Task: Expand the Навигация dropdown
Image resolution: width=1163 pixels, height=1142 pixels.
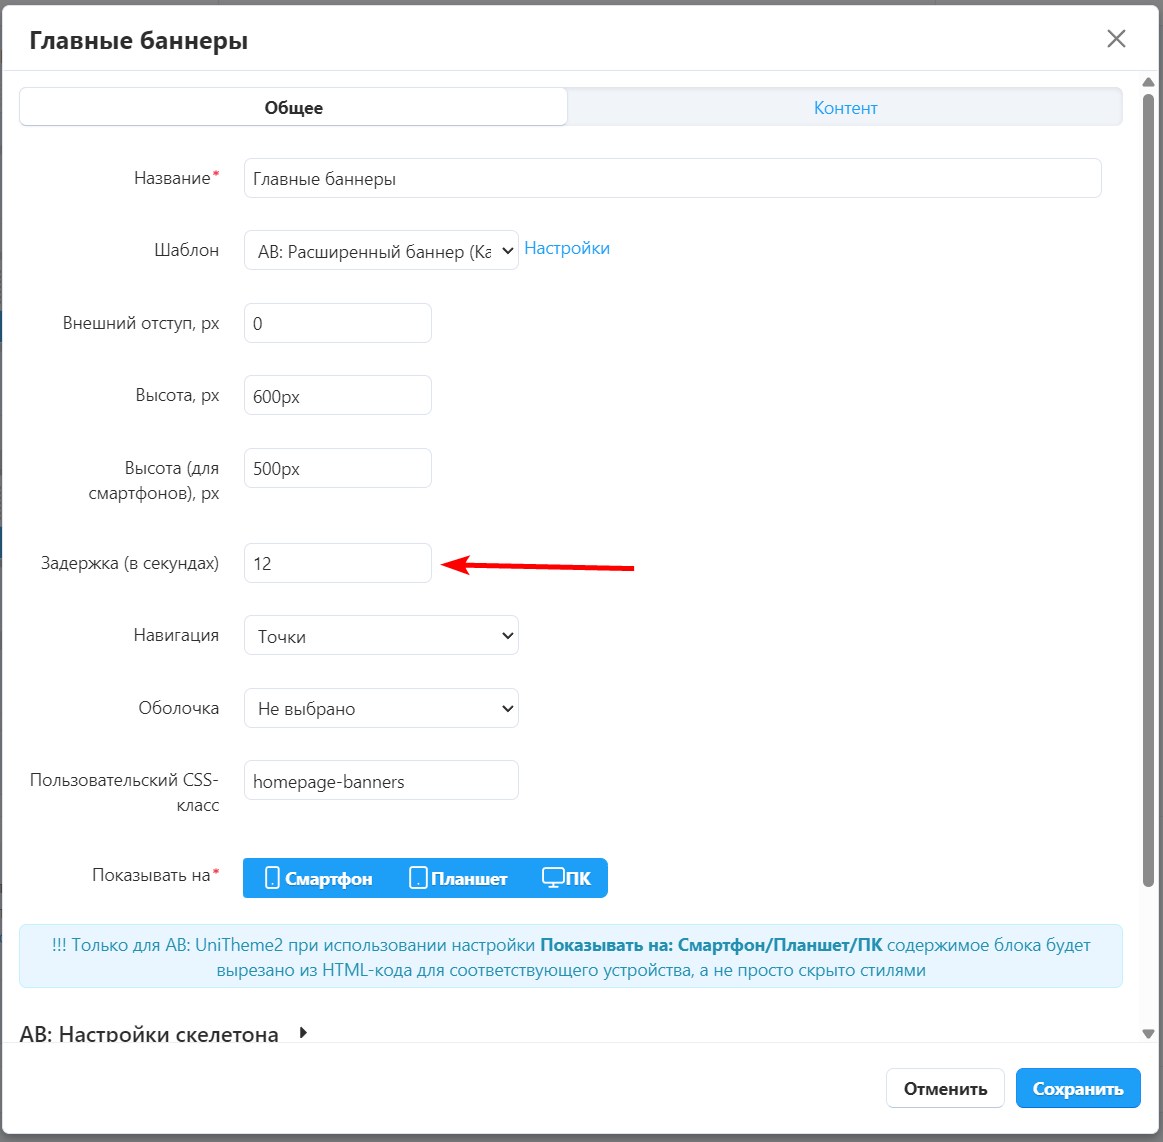Action: pos(381,636)
